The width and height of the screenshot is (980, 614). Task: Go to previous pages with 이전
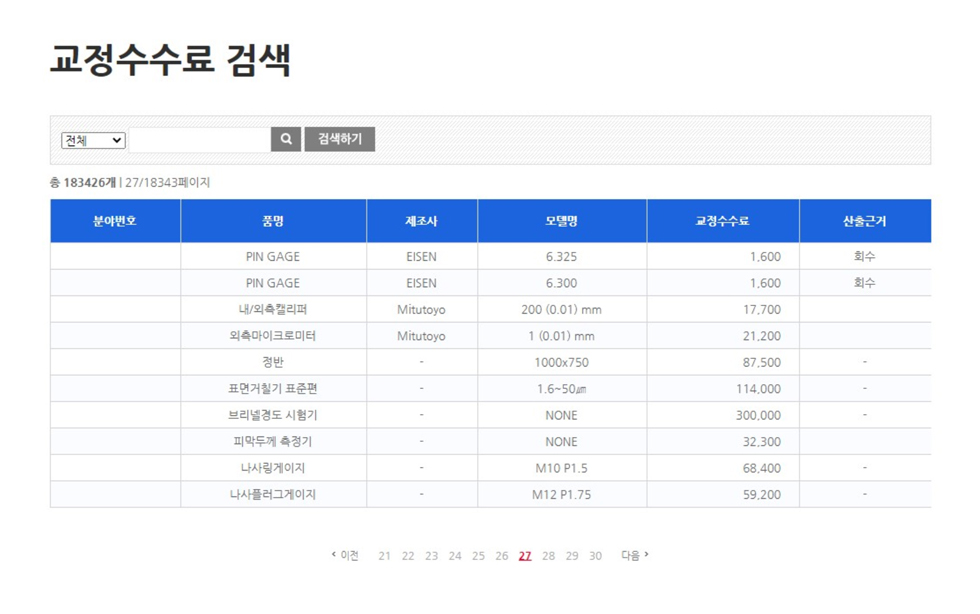tap(345, 555)
